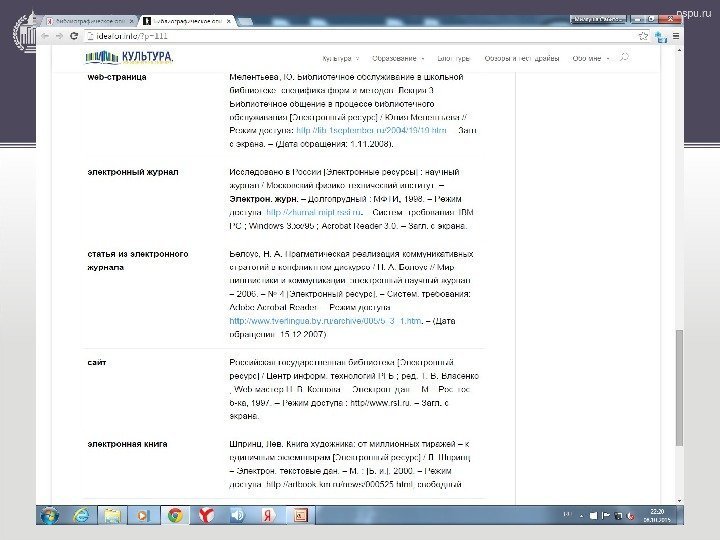
Task: Click the site search magnifier icon
Action: [624, 57]
